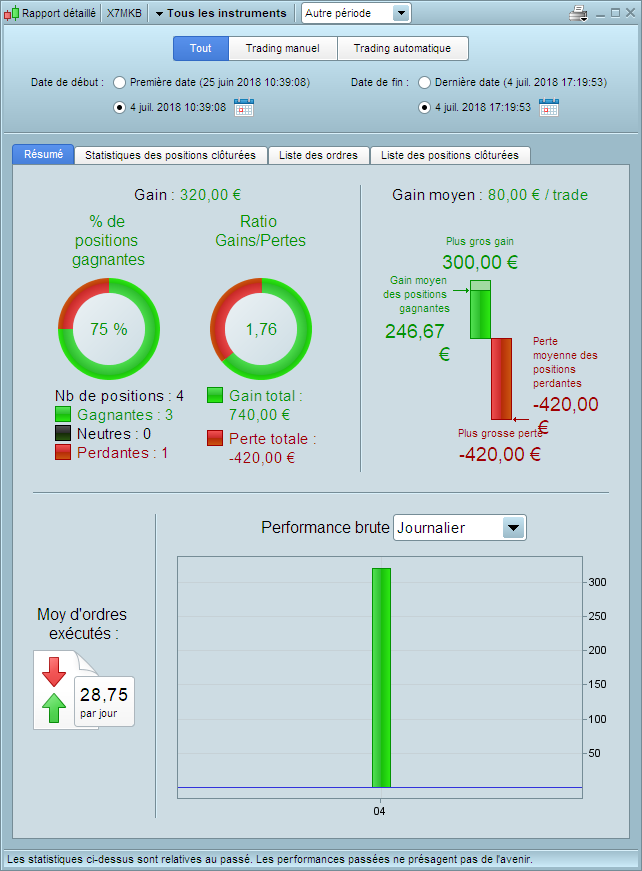Expand the Tous les instruments menu

tap(221, 13)
